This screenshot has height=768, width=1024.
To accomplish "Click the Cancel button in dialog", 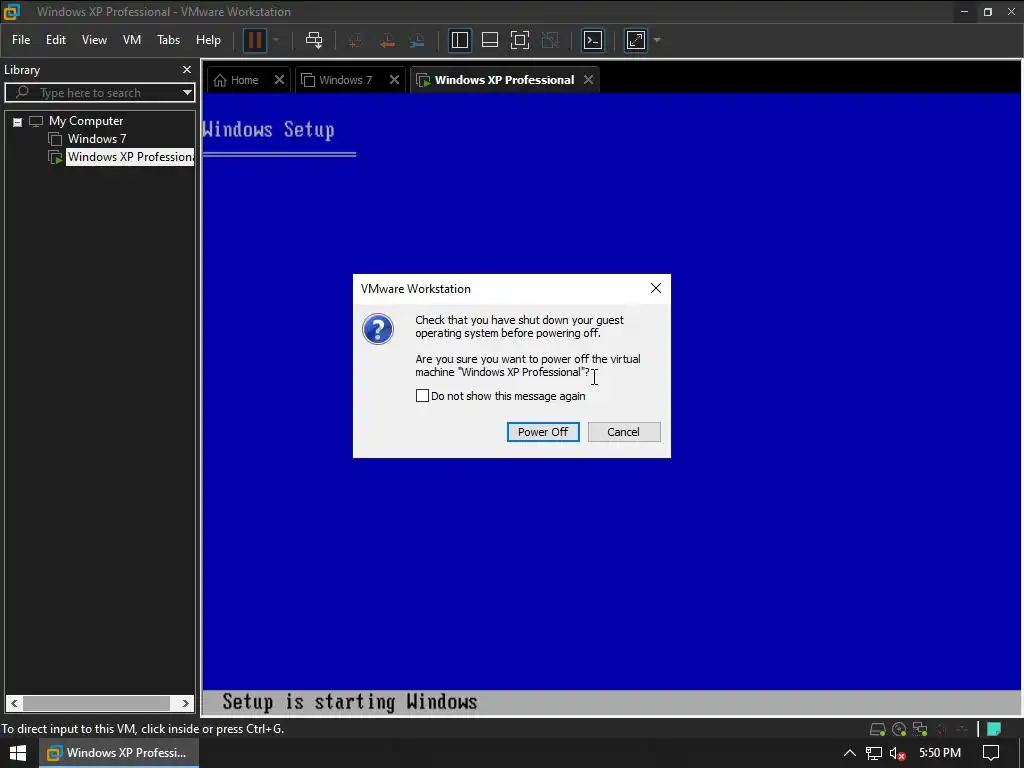I will pyautogui.click(x=624, y=432).
